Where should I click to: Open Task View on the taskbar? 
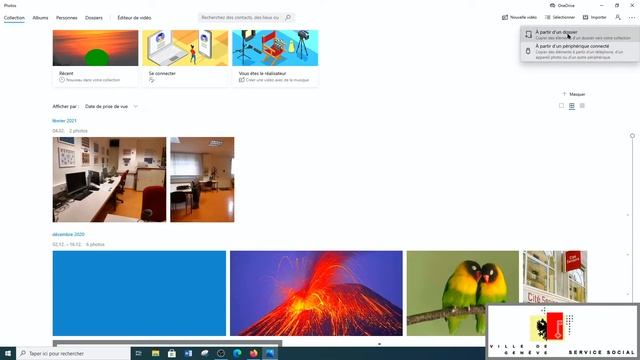click(x=138, y=353)
